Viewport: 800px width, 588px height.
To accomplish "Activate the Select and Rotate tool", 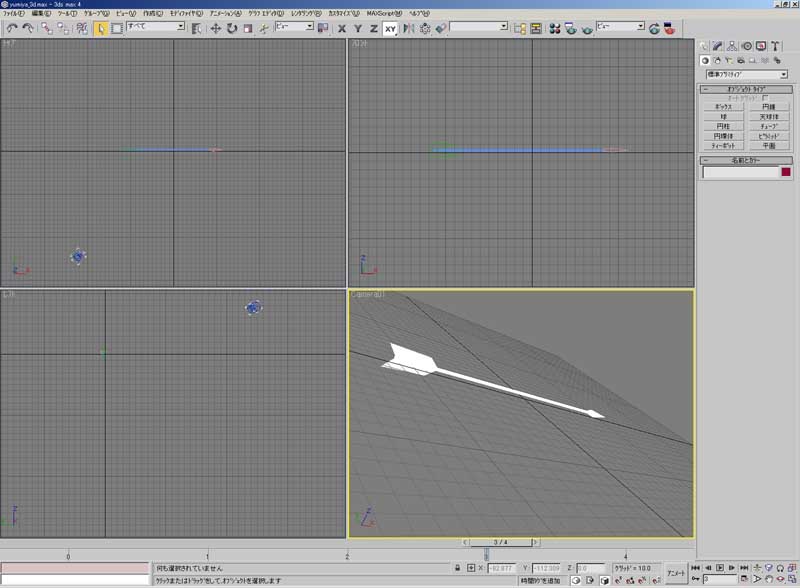I will 232,28.
